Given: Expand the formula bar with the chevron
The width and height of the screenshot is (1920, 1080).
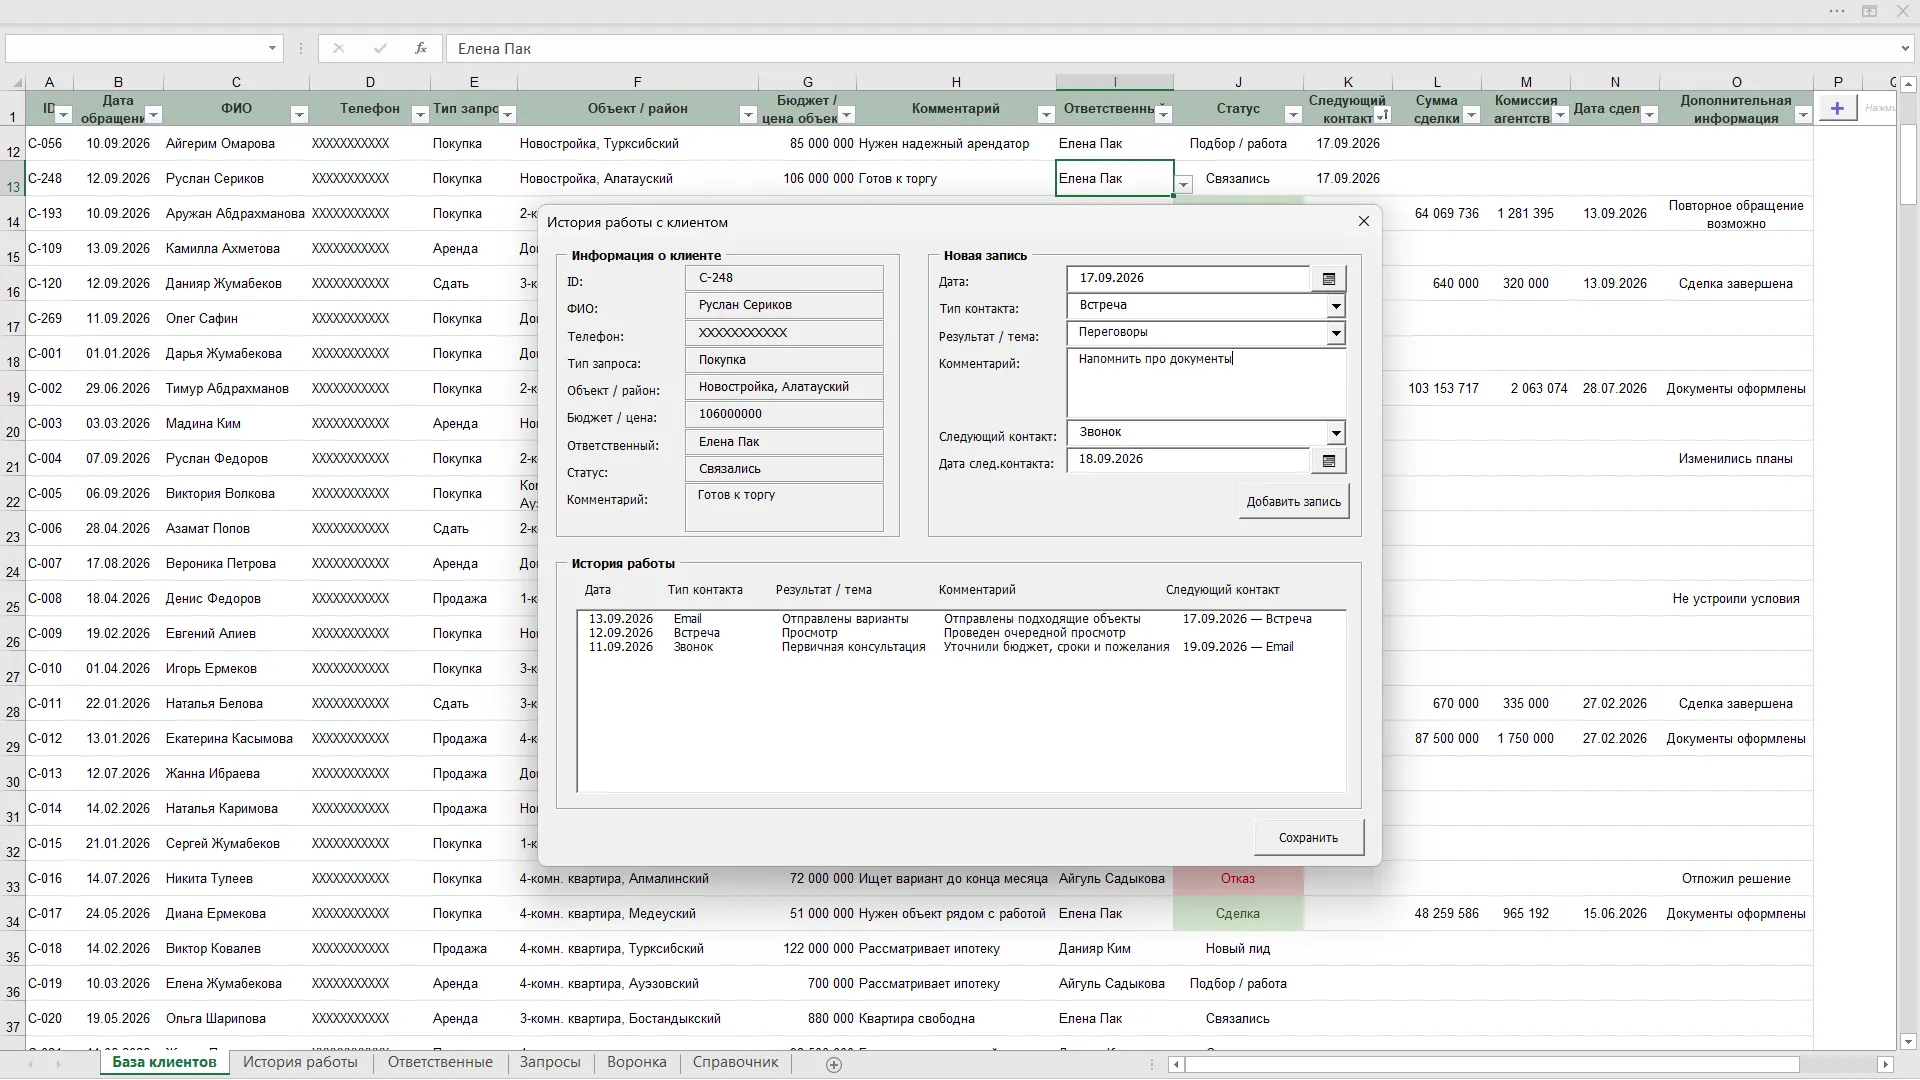Looking at the screenshot, I should (1905, 48).
